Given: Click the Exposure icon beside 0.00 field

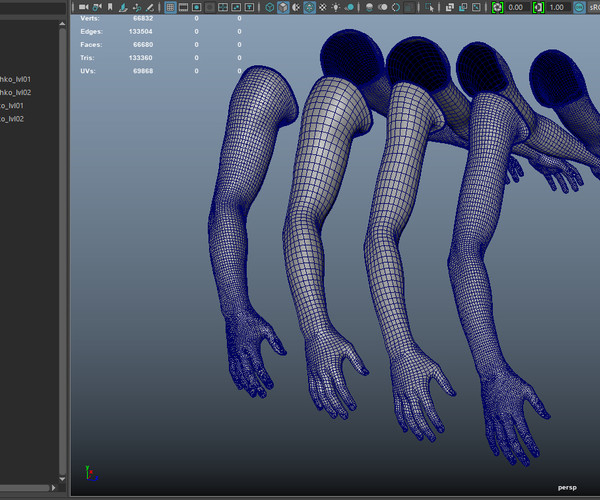Looking at the screenshot, I should pyautogui.click(x=497, y=7).
